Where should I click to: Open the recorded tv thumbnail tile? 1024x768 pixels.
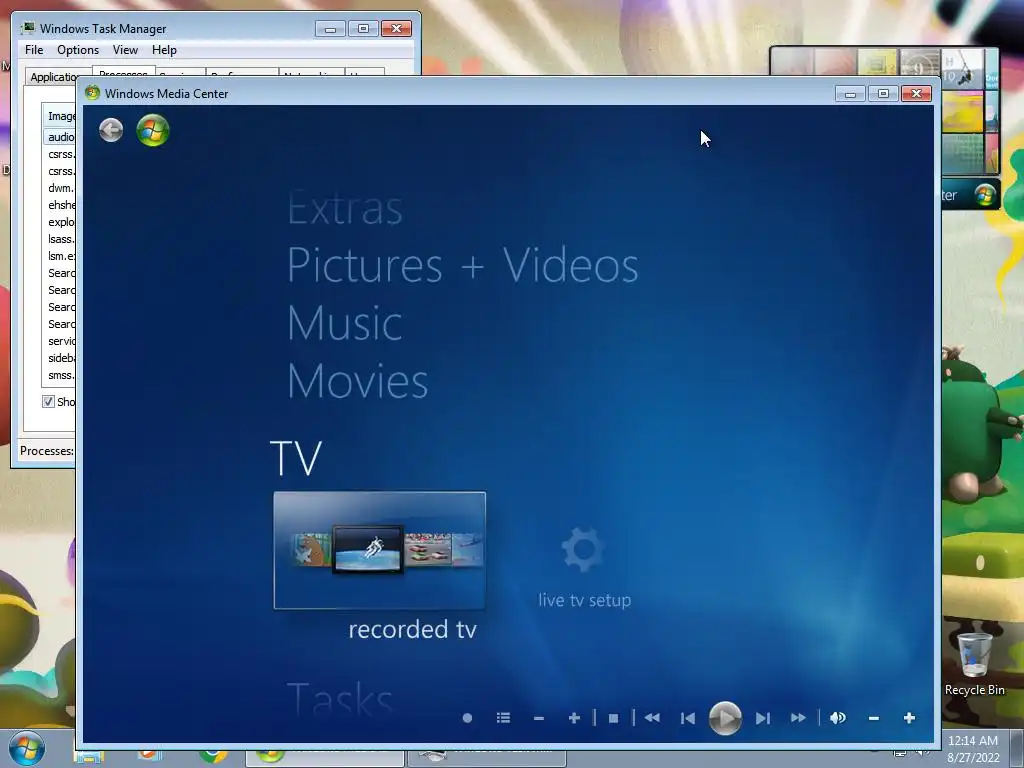click(379, 551)
